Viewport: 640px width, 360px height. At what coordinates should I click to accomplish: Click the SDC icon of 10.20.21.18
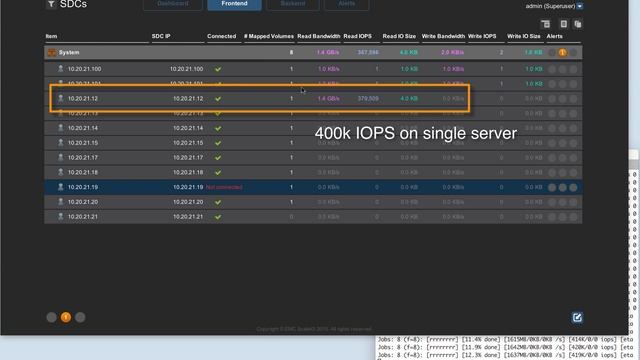(60, 172)
